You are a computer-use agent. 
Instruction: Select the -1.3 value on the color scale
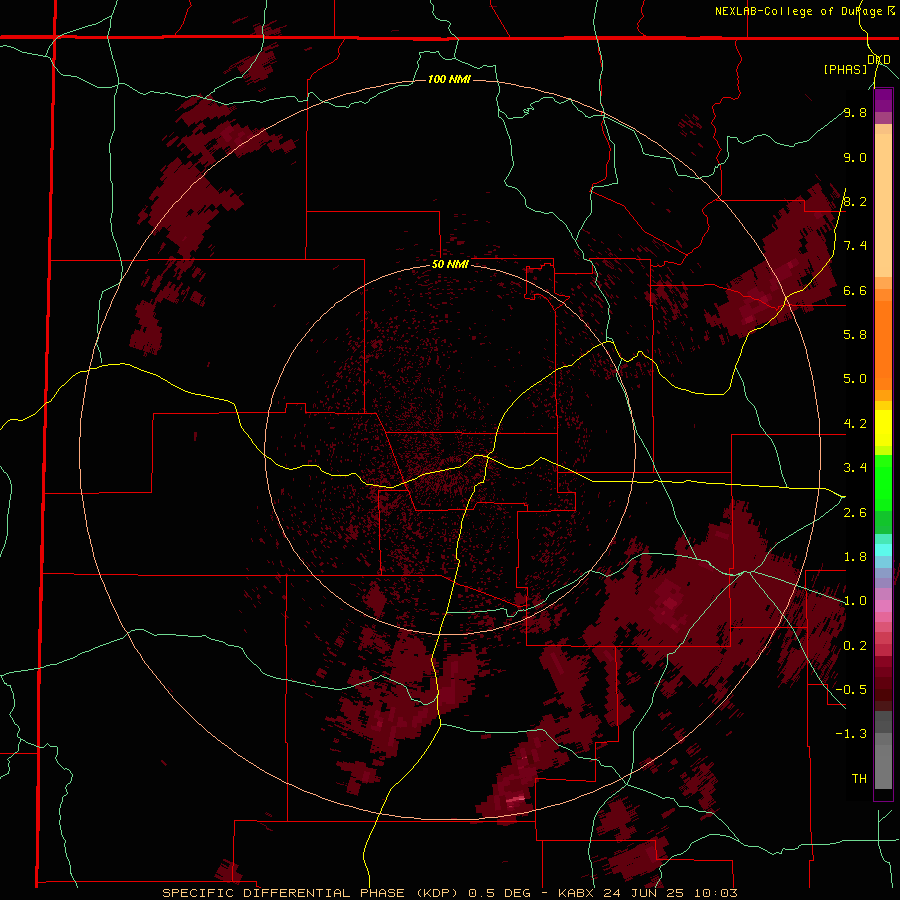851,734
